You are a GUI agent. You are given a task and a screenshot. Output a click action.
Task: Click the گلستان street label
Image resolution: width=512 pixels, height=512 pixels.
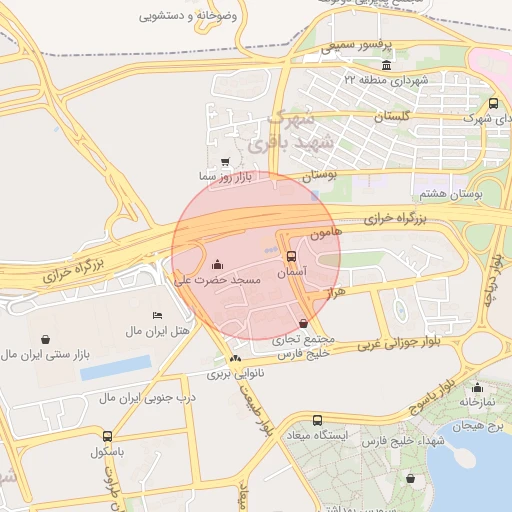pos(392,116)
